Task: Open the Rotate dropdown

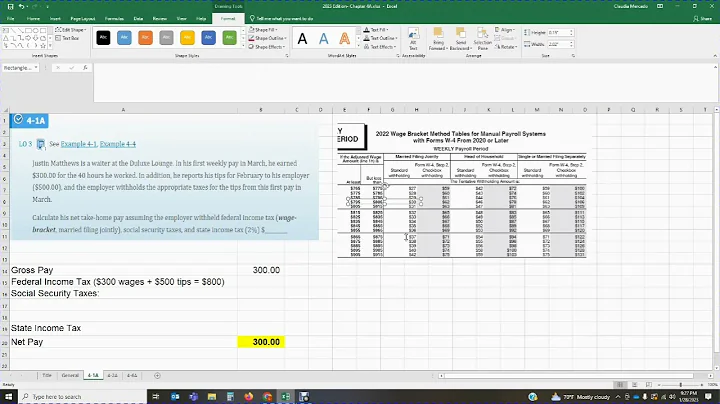Action: coord(506,47)
